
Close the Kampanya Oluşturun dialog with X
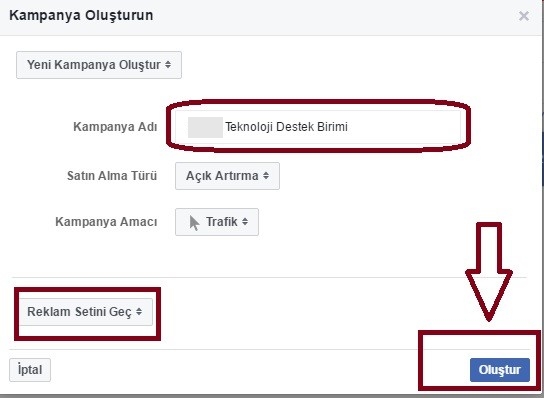coord(524,16)
